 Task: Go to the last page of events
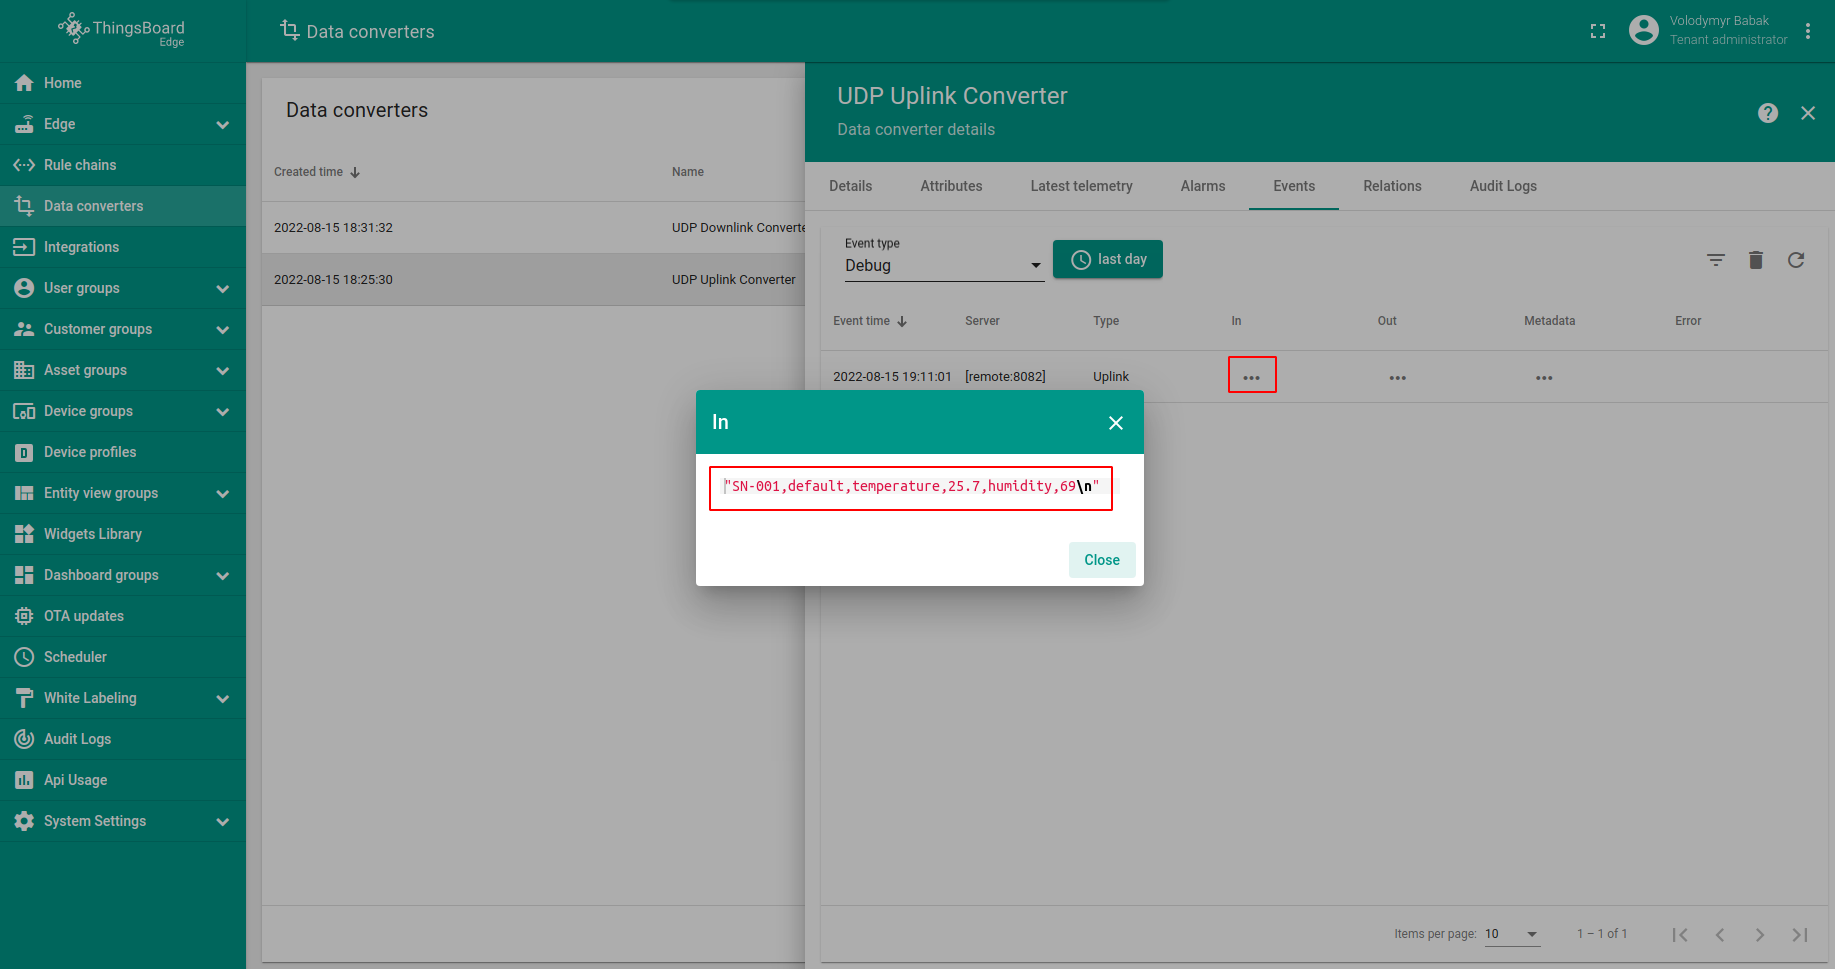point(1800,934)
